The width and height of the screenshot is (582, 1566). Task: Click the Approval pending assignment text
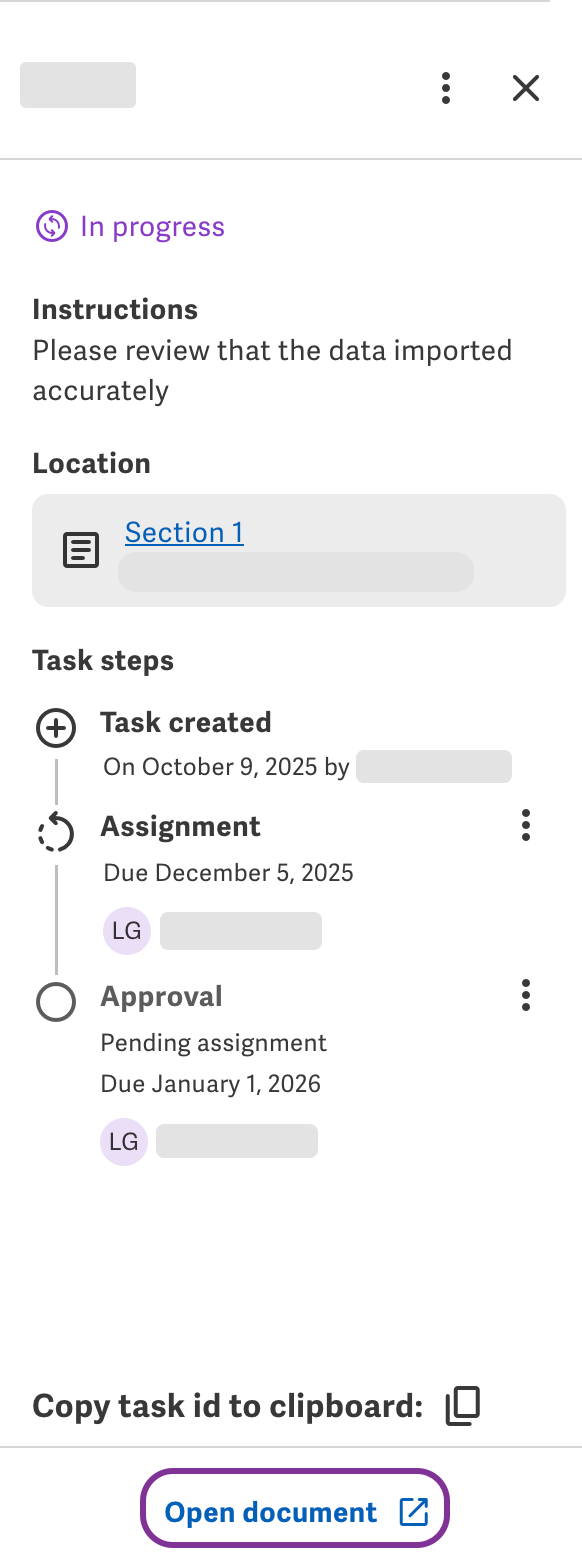[213, 1042]
